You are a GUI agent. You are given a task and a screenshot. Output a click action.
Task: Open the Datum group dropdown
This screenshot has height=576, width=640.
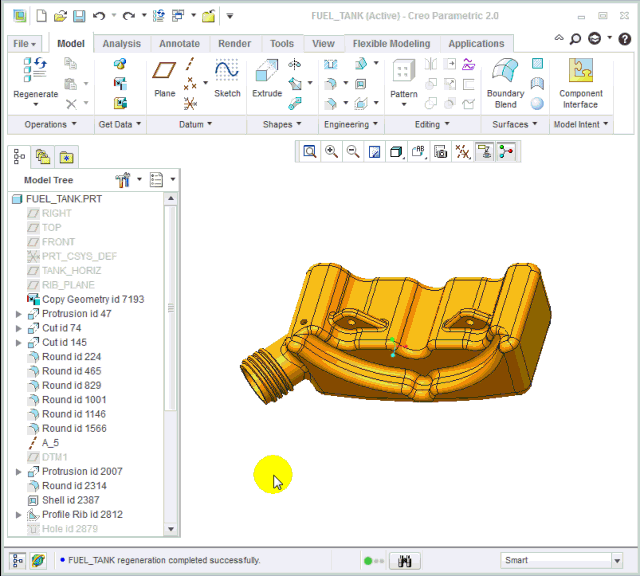click(x=196, y=124)
